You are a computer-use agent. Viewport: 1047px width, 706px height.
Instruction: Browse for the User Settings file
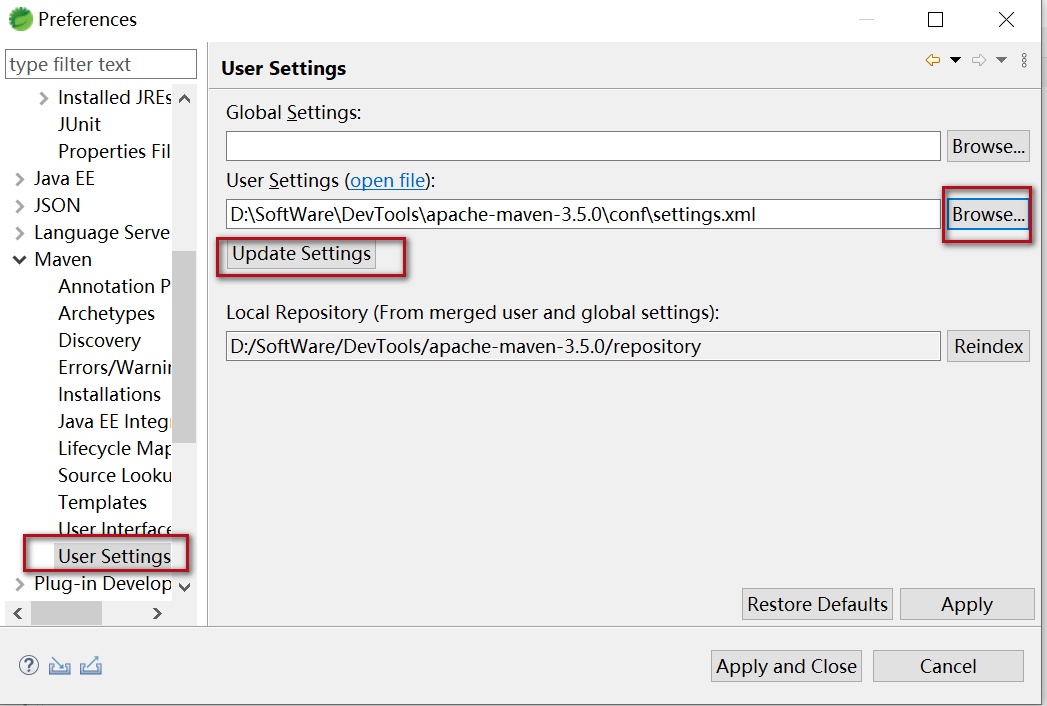coord(988,214)
